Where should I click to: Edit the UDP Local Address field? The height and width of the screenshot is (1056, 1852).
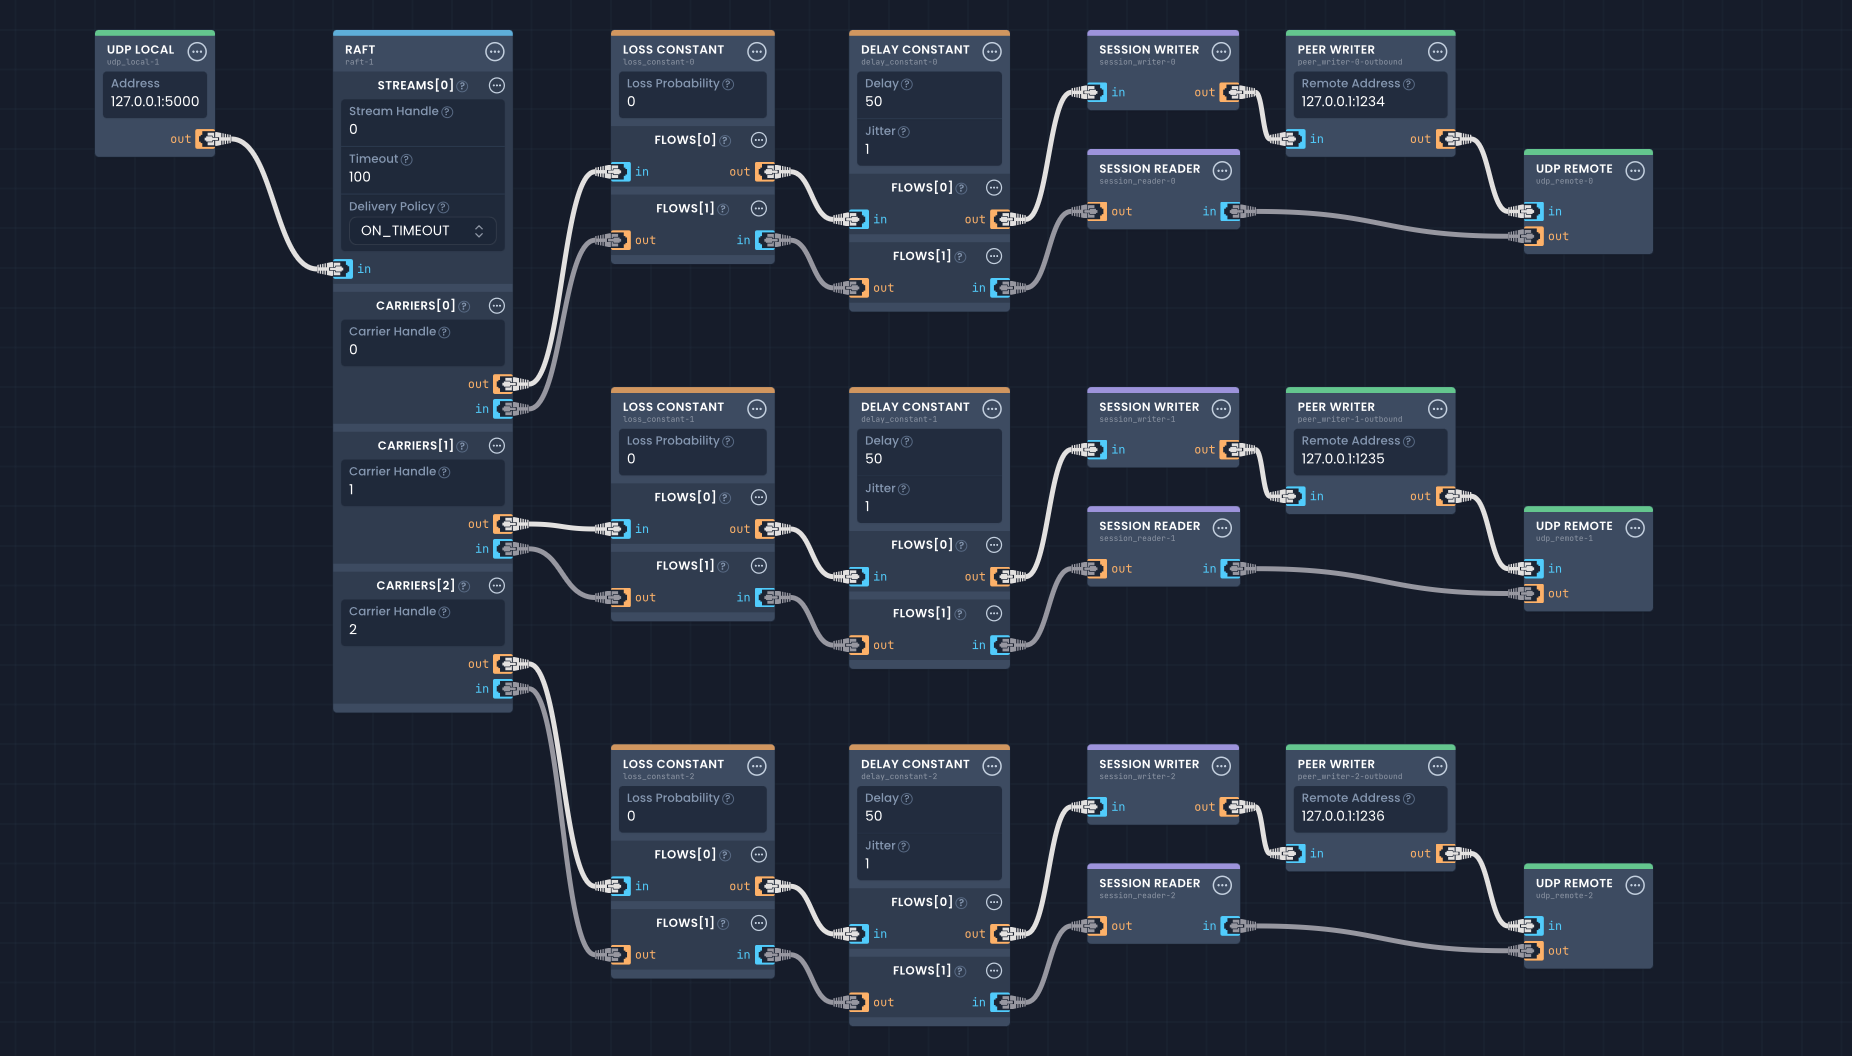point(155,101)
